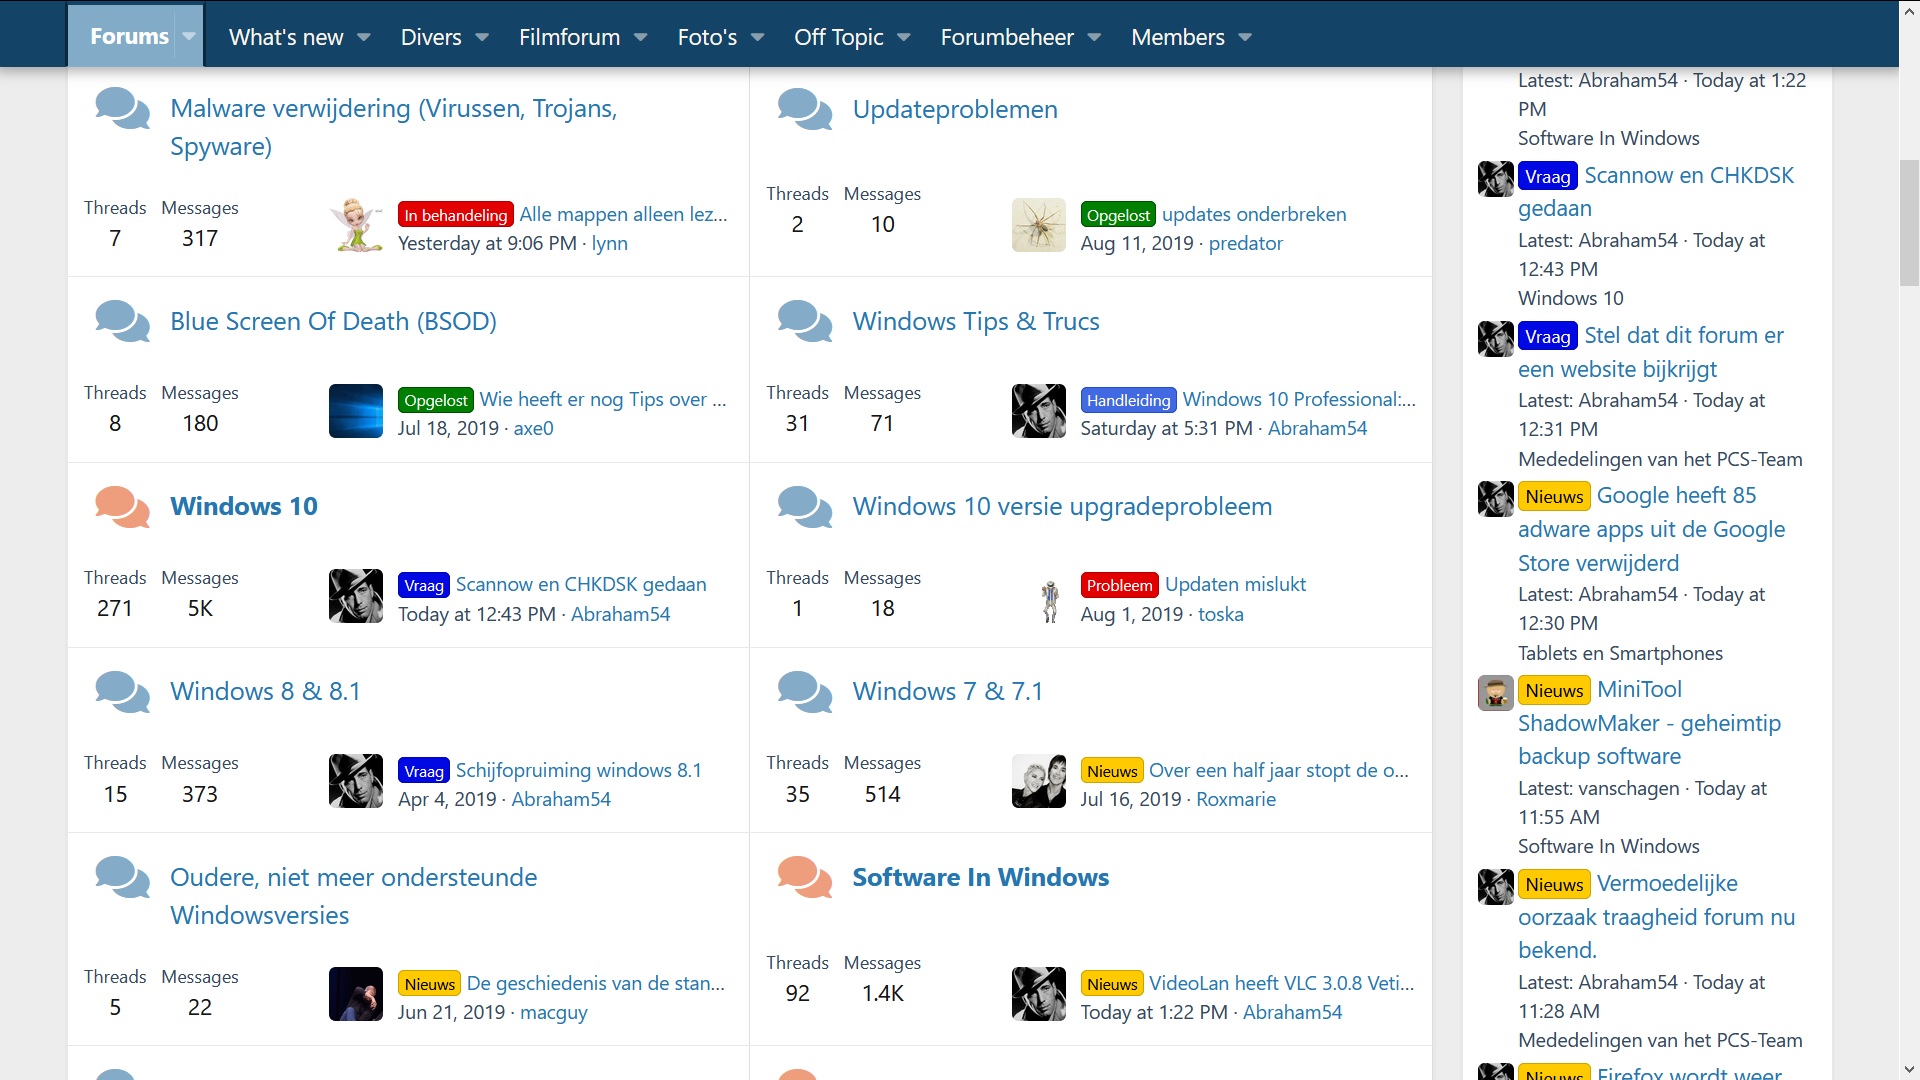Click lynn's fairy avatar in Malware section

[x=356, y=225]
